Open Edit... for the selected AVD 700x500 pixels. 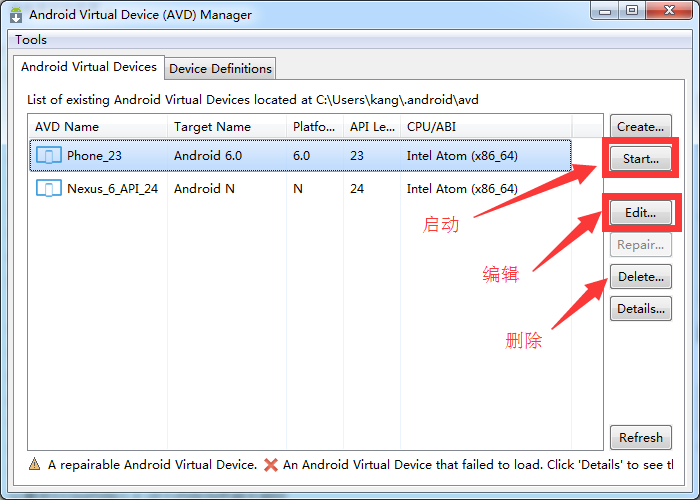tap(641, 213)
